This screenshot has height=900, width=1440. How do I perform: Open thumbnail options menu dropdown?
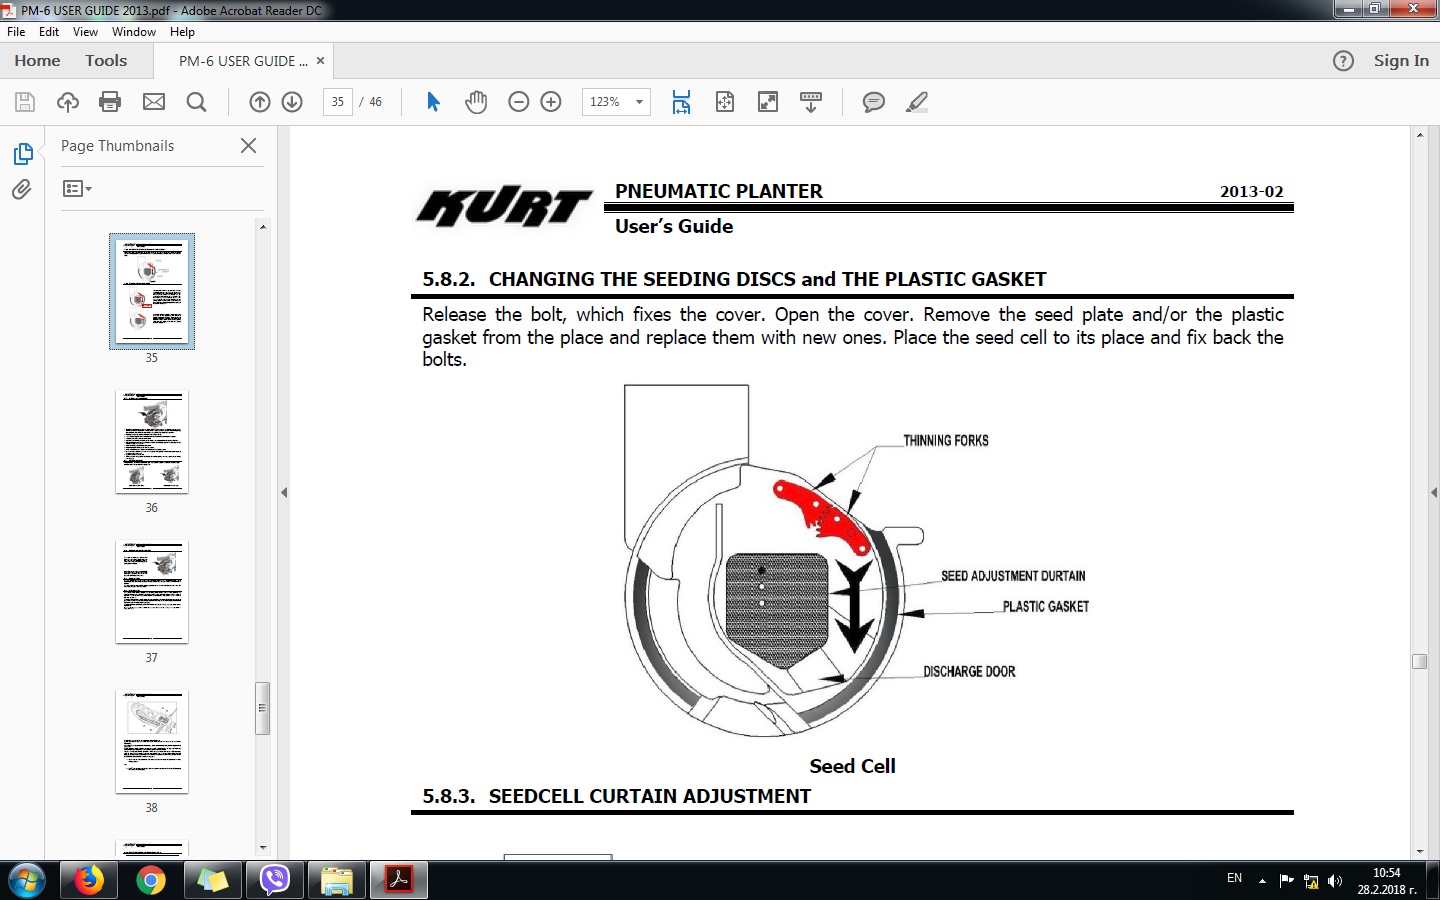[x=77, y=189]
